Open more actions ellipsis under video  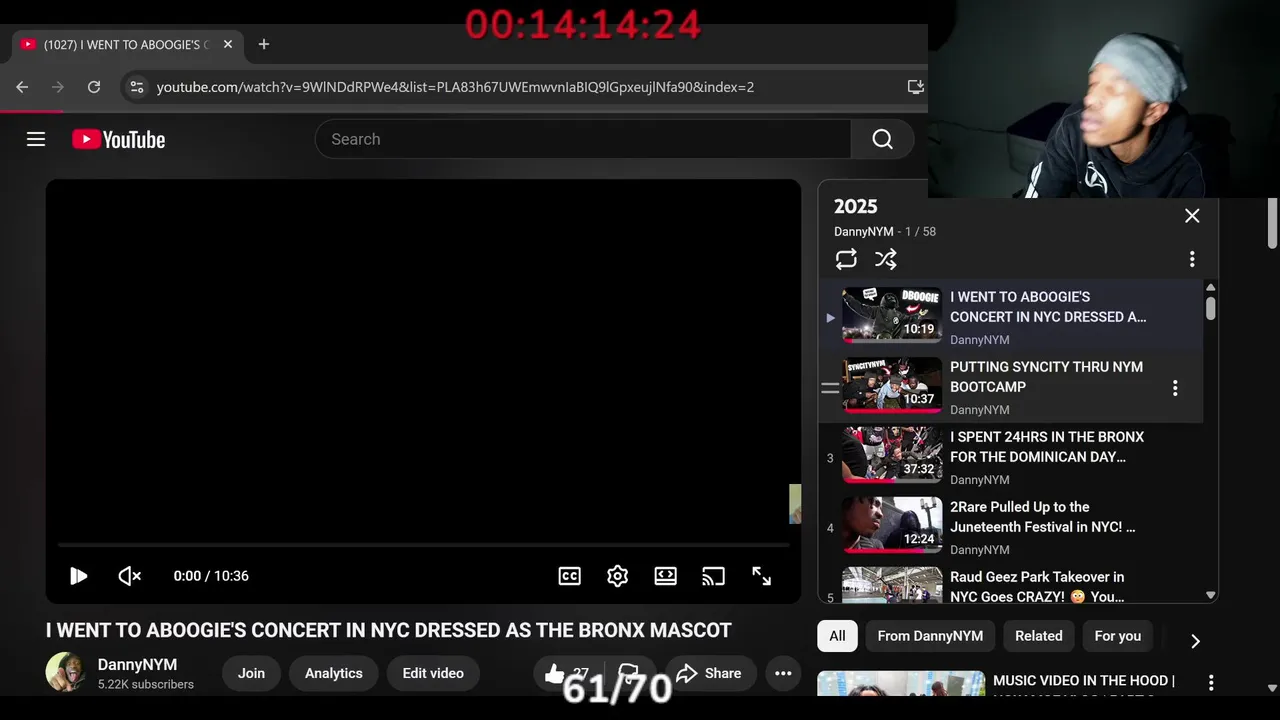[783, 673]
